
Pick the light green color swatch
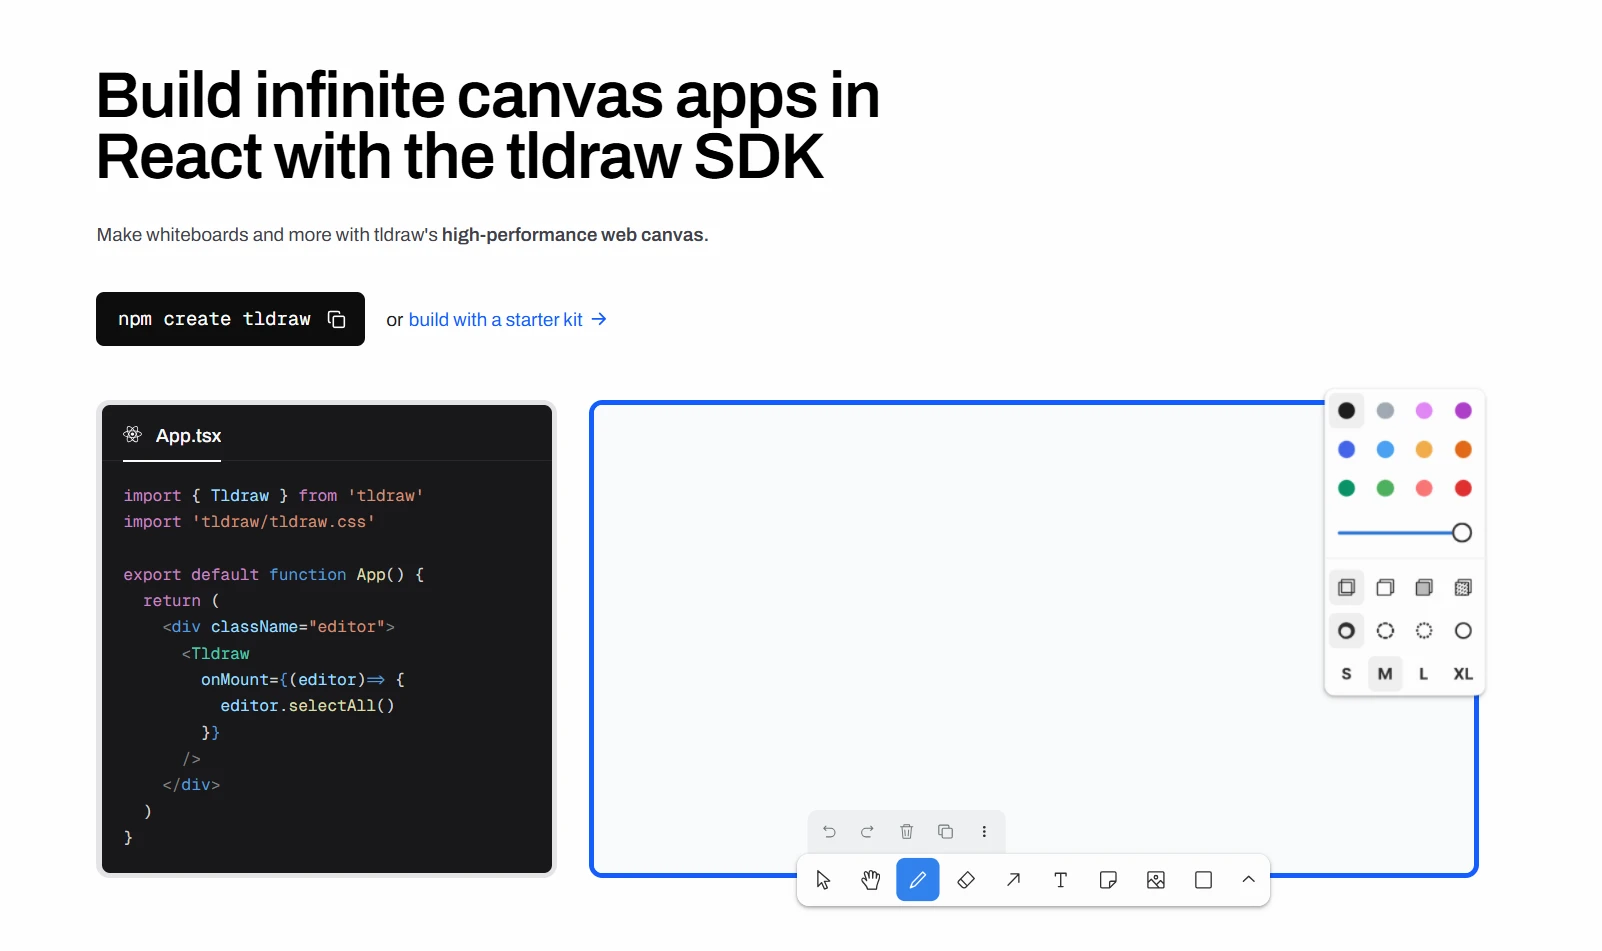(1385, 488)
